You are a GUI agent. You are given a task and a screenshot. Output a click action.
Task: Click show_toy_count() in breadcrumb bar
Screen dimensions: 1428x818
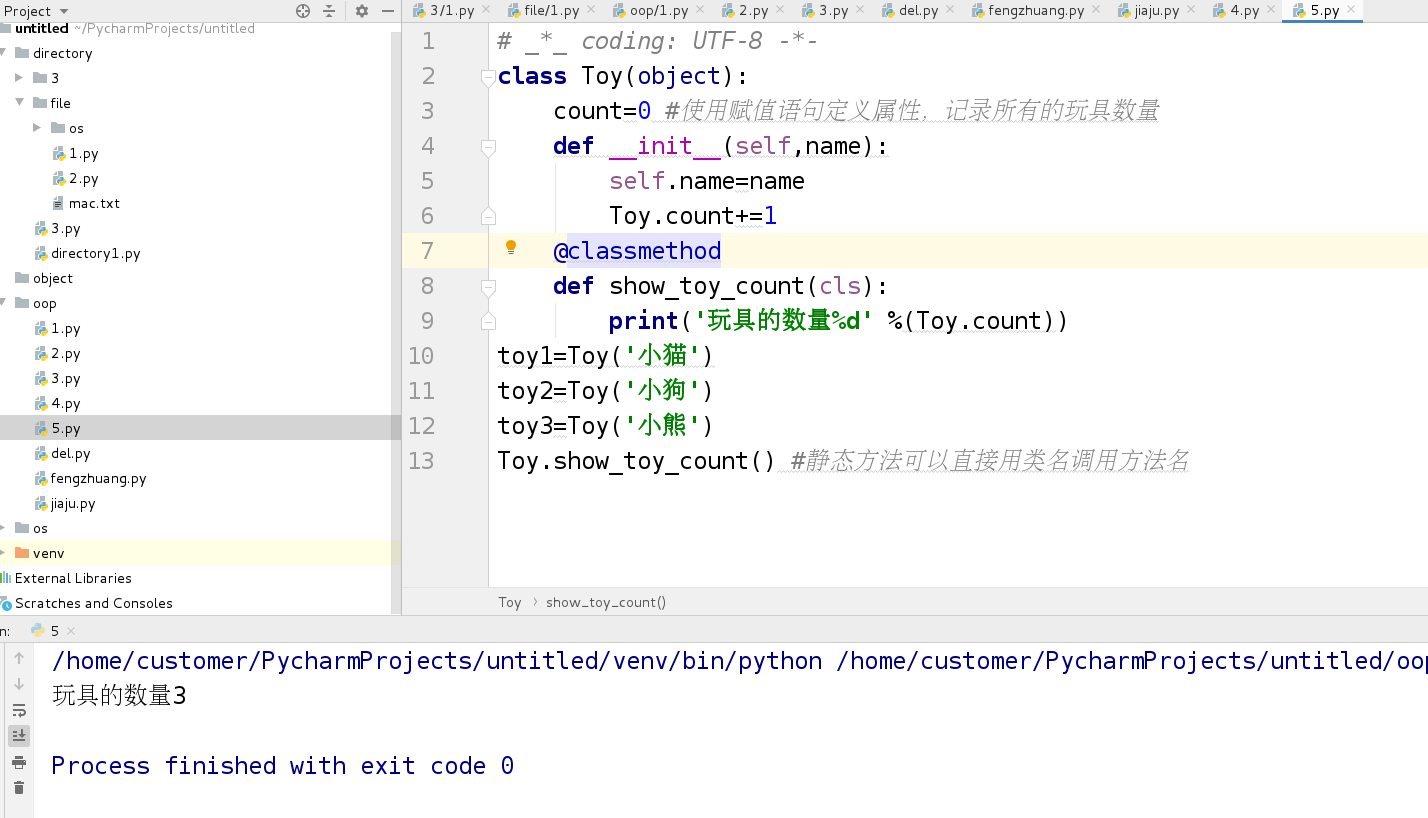coord(606,602)
